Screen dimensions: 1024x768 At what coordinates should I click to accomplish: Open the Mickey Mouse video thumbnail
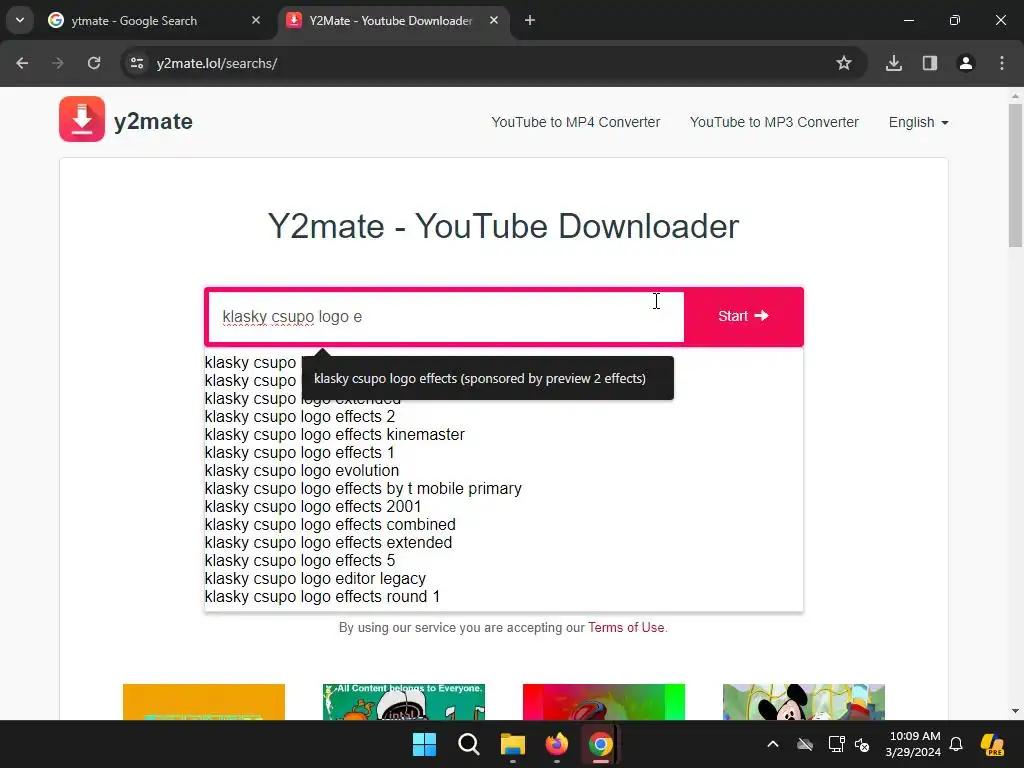pyautogui.click(x=803, y=702)
